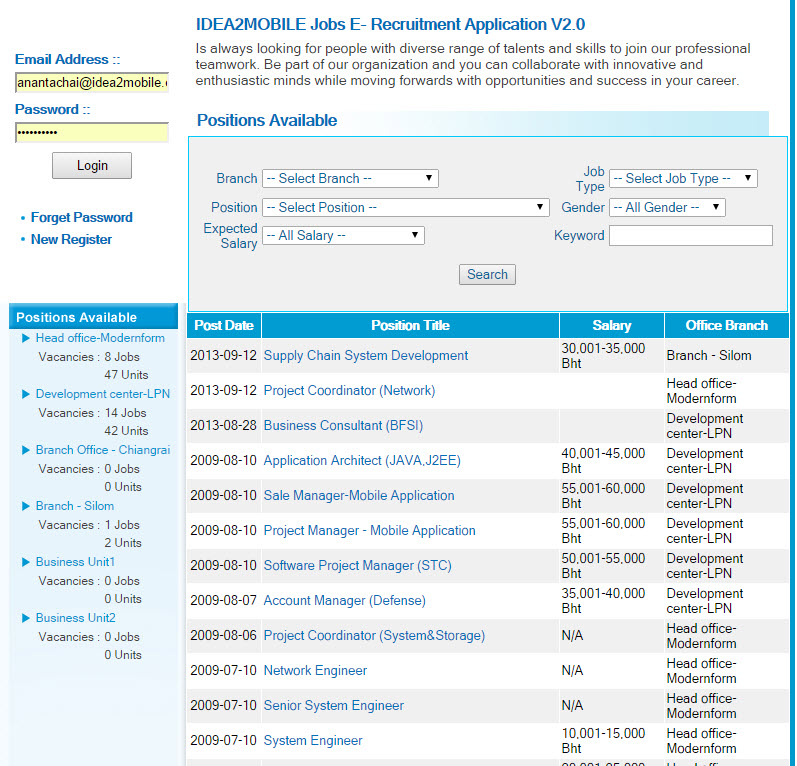The width and height of the screenshot is (797, 766).
Task: Click arrow icon beside Development center-LPN
Action: 26,394
